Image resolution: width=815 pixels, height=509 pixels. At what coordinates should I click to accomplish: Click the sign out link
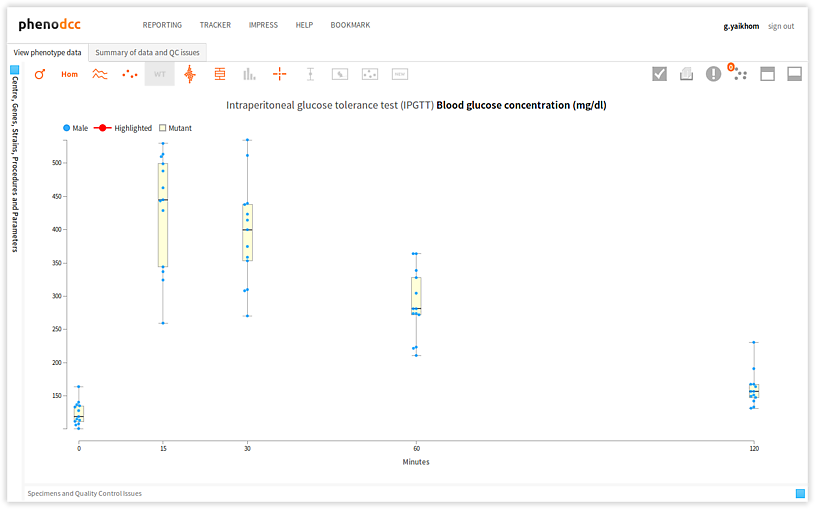pos(781,26)
